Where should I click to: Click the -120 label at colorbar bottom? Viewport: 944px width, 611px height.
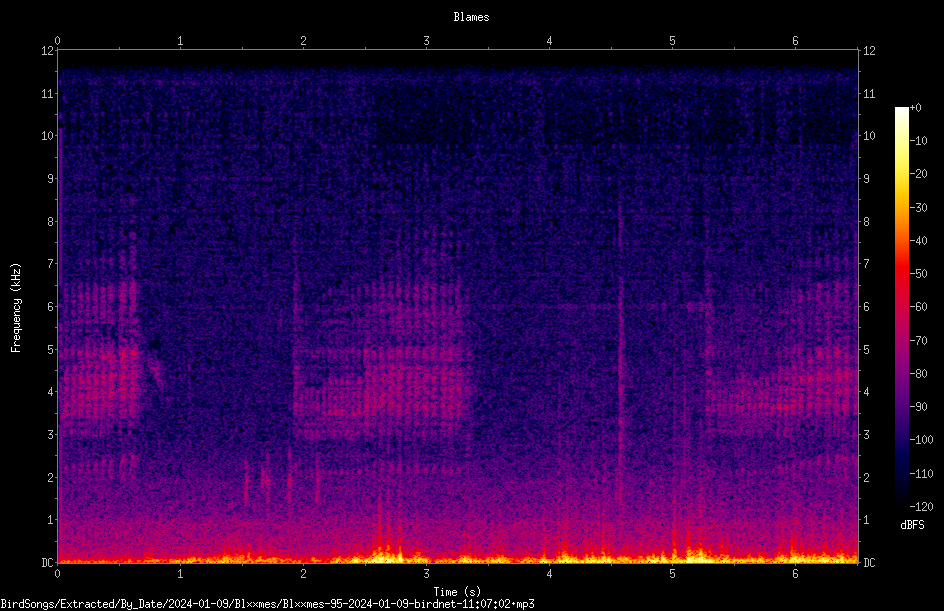(921, 506)
